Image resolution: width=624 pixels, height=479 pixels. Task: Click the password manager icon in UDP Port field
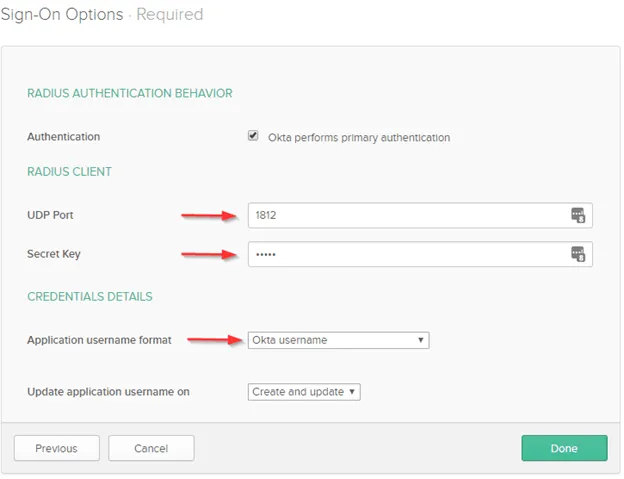[578, 215]
